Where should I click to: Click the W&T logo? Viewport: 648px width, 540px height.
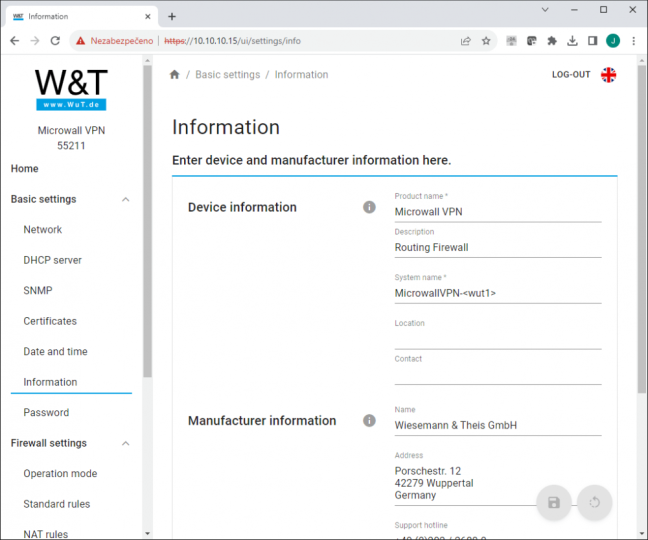click(x=71, y=90)
